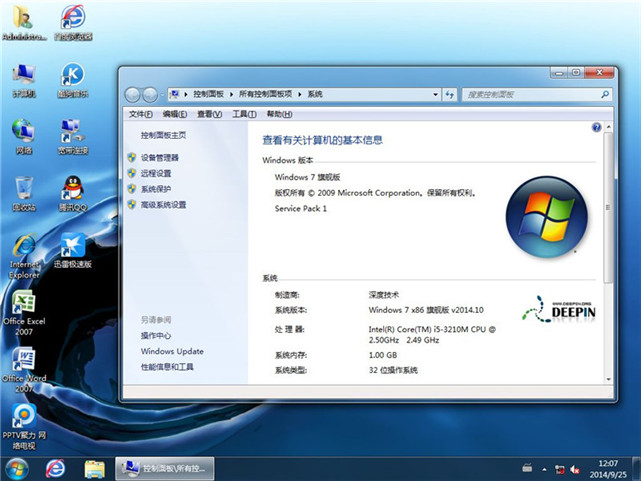The image size is (641, 481).
Task: Launch the 酷狗音乐 K icon shortcut
Action: 73,80
